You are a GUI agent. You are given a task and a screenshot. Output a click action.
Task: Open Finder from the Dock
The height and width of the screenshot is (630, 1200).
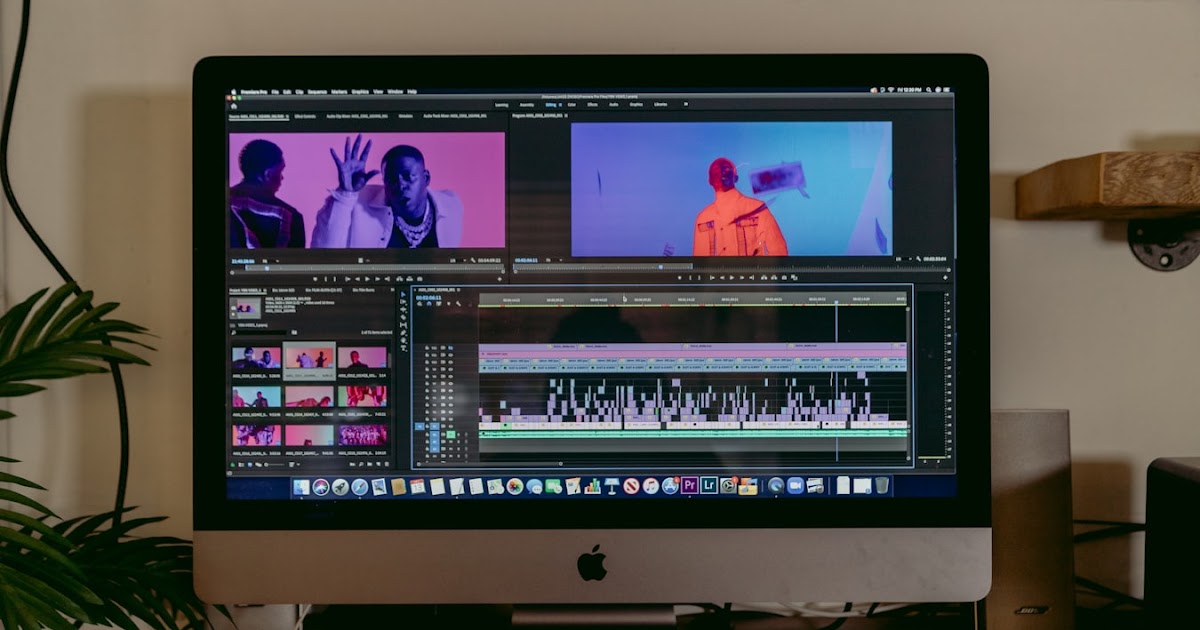tap(301, 486)
